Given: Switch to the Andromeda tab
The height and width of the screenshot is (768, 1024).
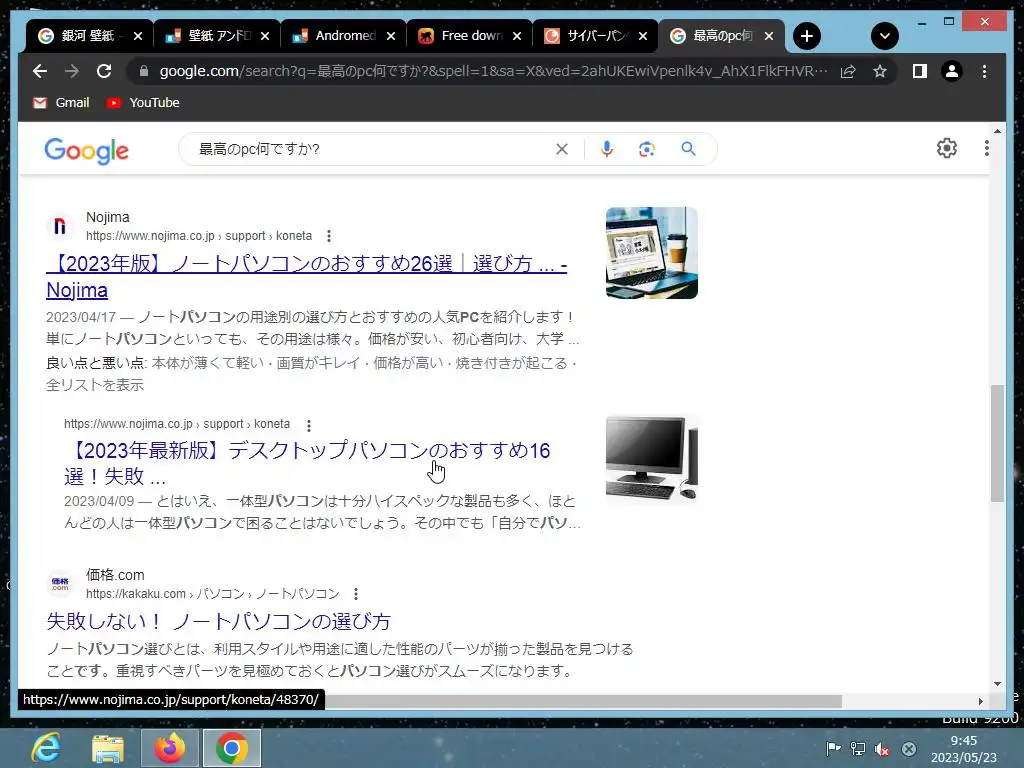Looking at the screenshot, I should 336,36.
